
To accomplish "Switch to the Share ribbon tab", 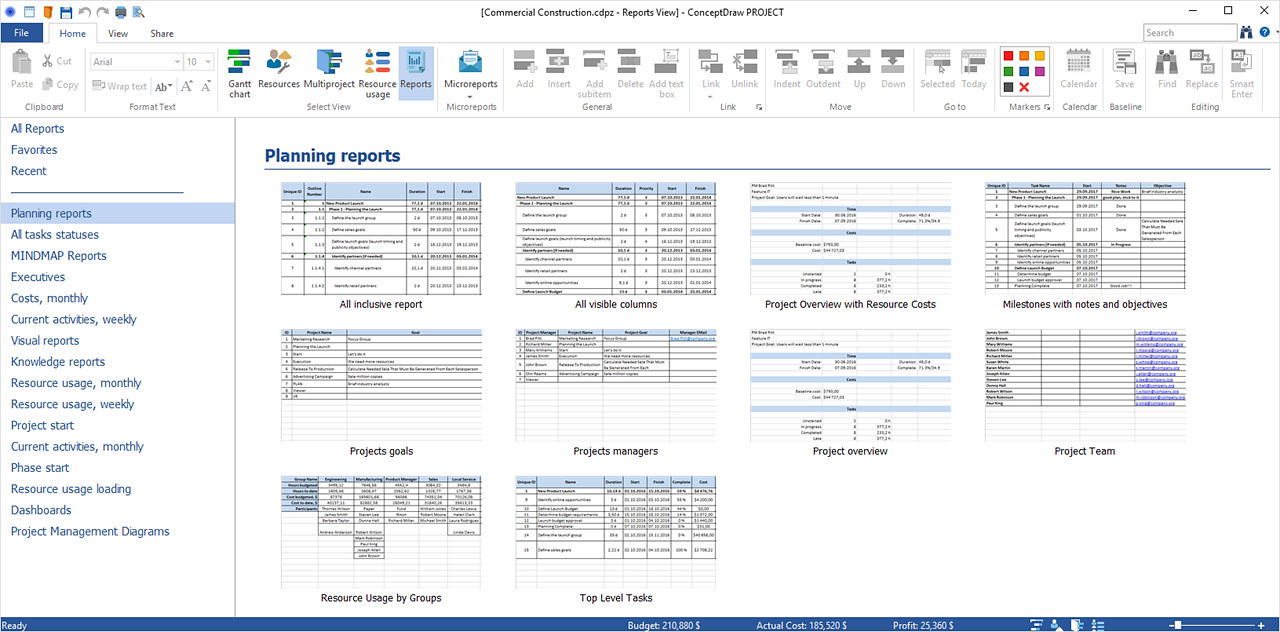I will (x=162, y=33).
